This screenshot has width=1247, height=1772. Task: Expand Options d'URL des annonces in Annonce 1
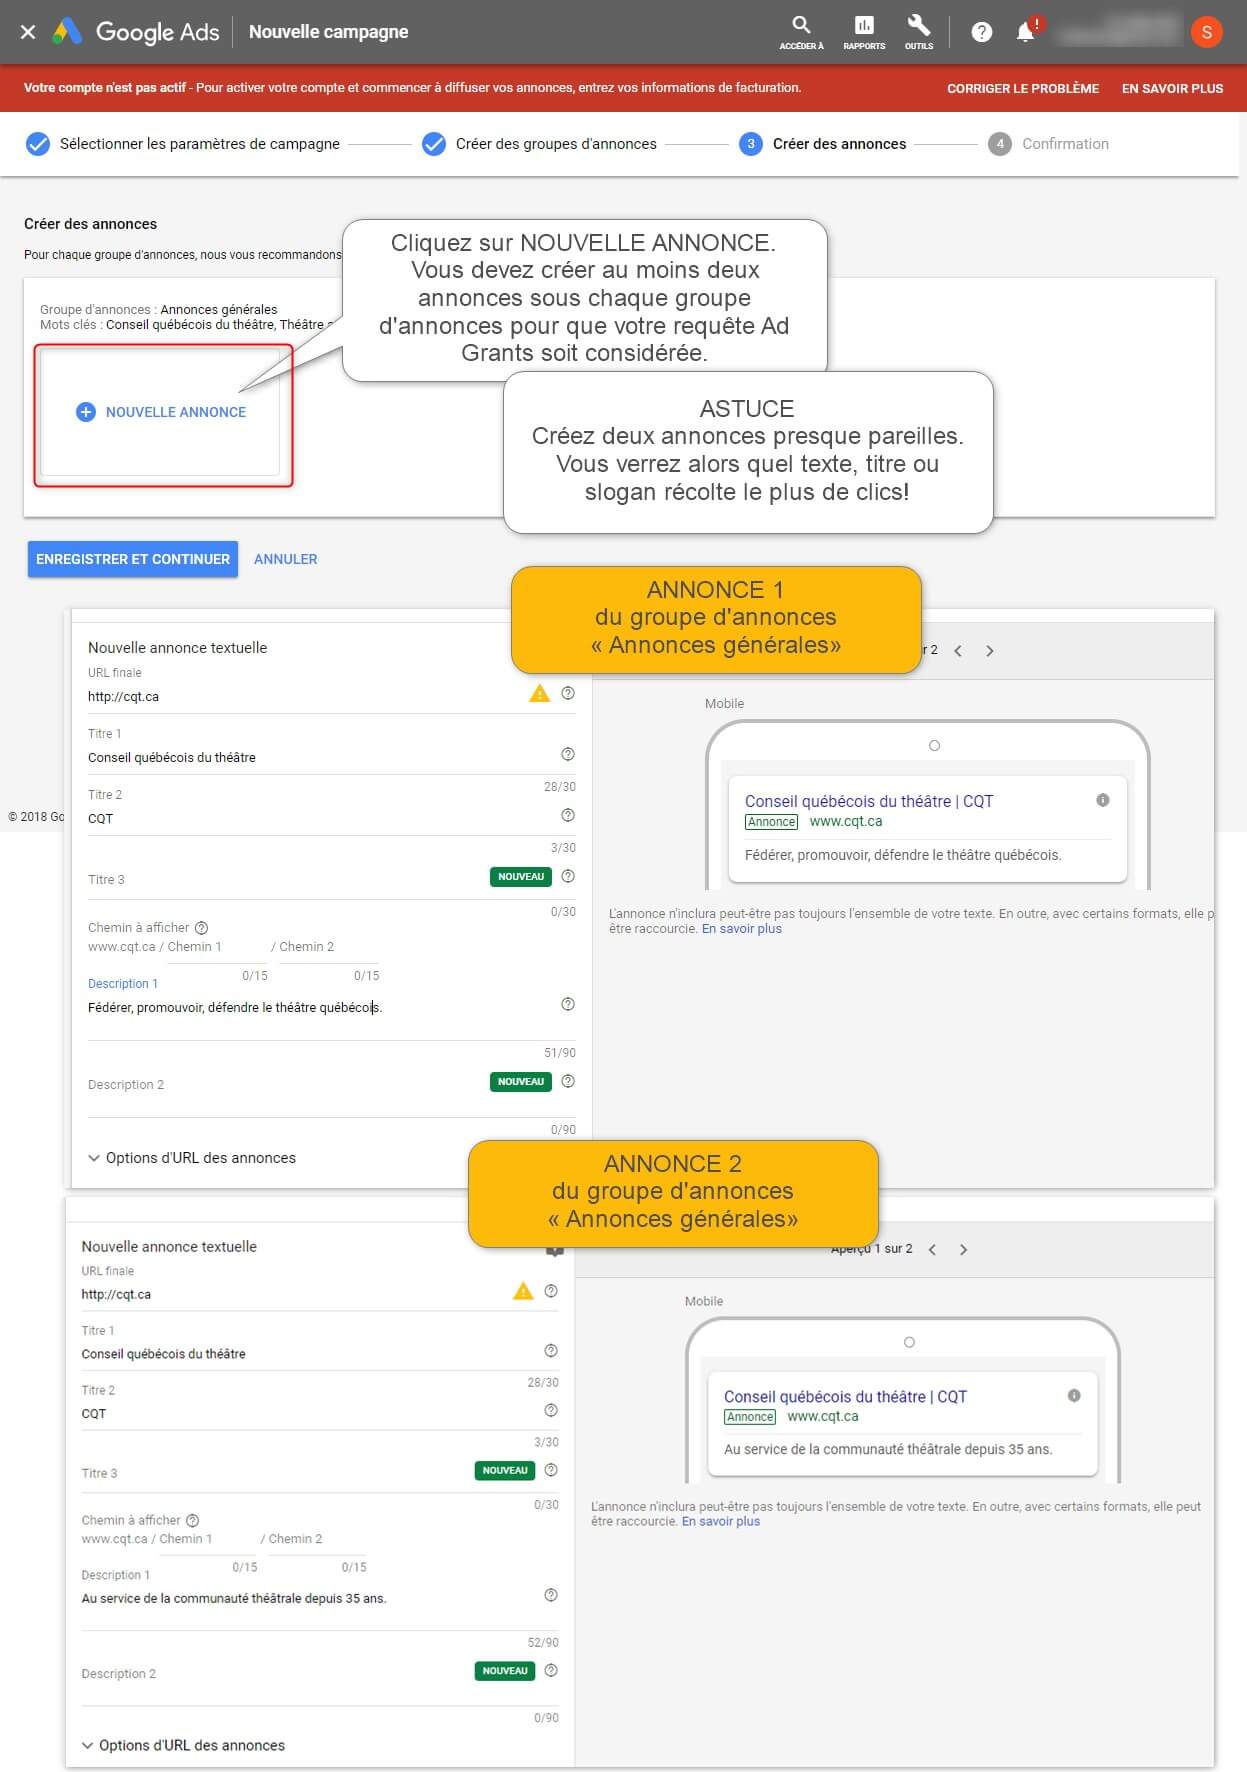pos(192,1158)
